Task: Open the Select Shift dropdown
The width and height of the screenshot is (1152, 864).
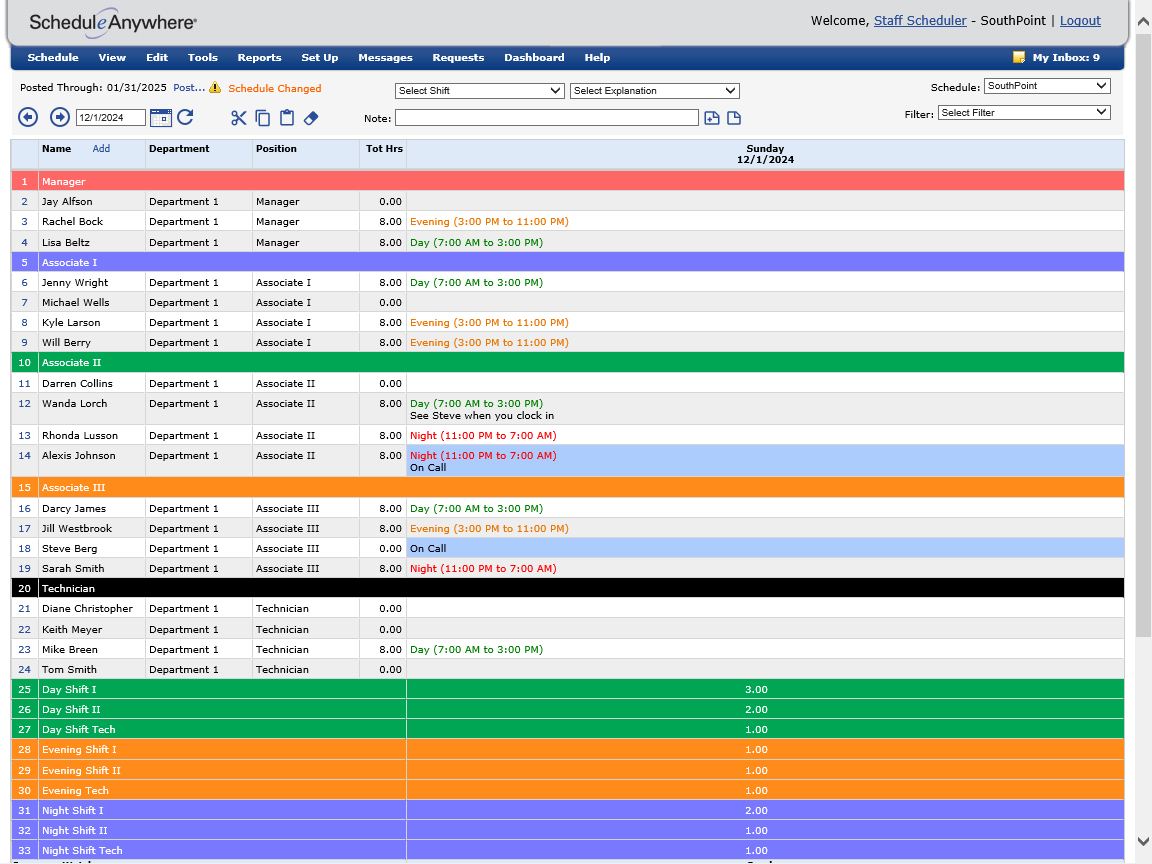Action: tap(479, 91)
